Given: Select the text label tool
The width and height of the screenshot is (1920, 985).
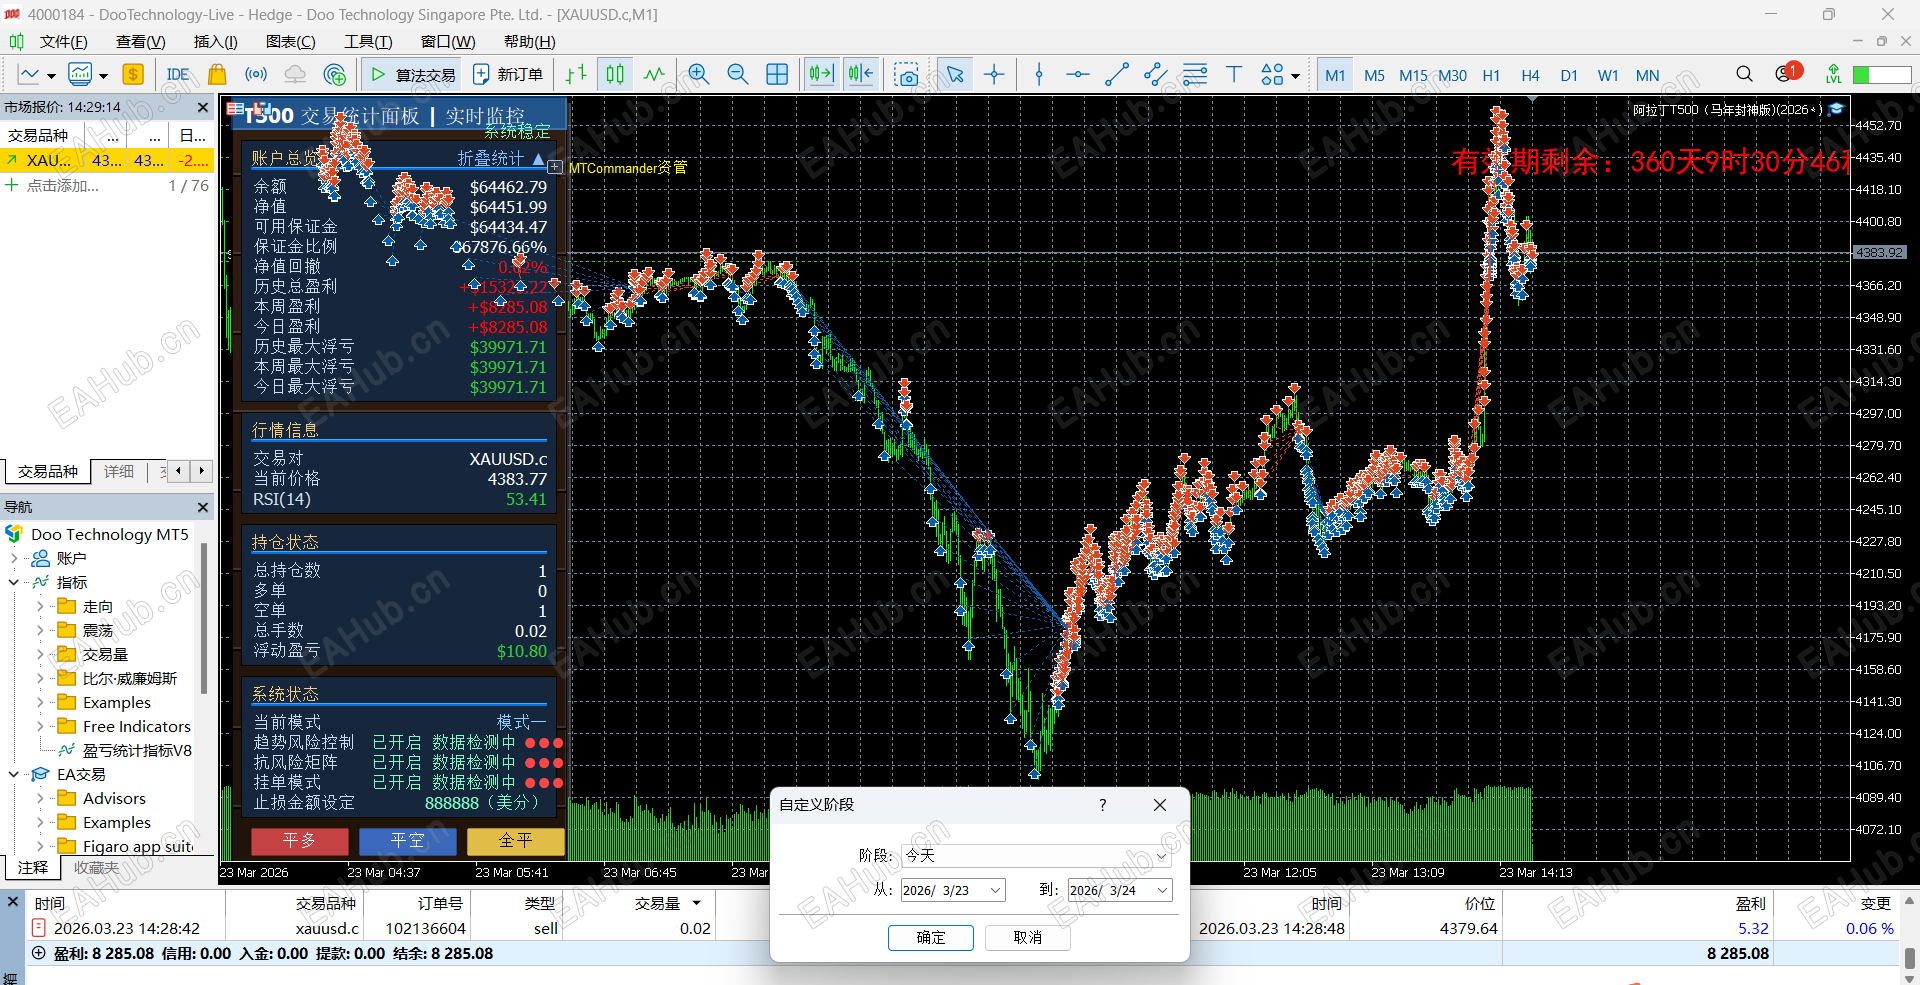Looking at the screenshot, I should click(1234, 75).
